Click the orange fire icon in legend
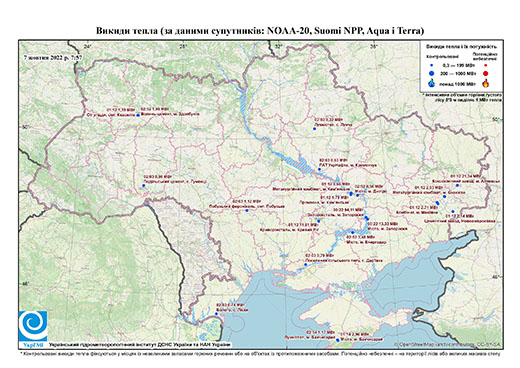520x368 pixels. coord(486,83)
